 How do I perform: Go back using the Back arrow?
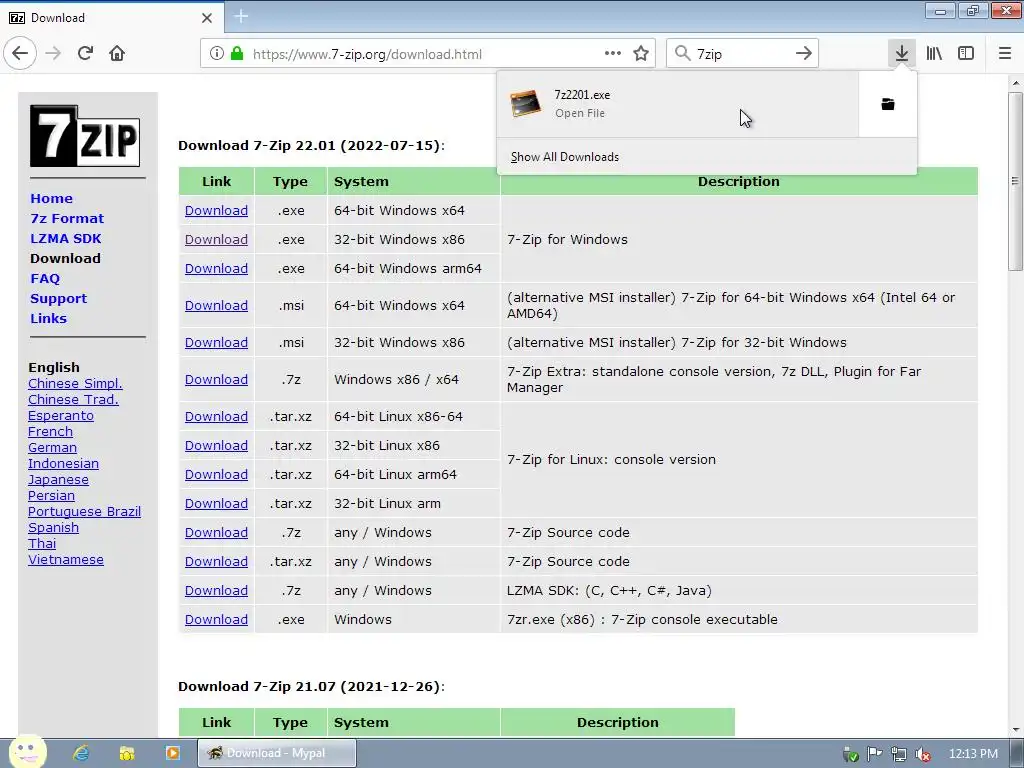pos(20,53)
